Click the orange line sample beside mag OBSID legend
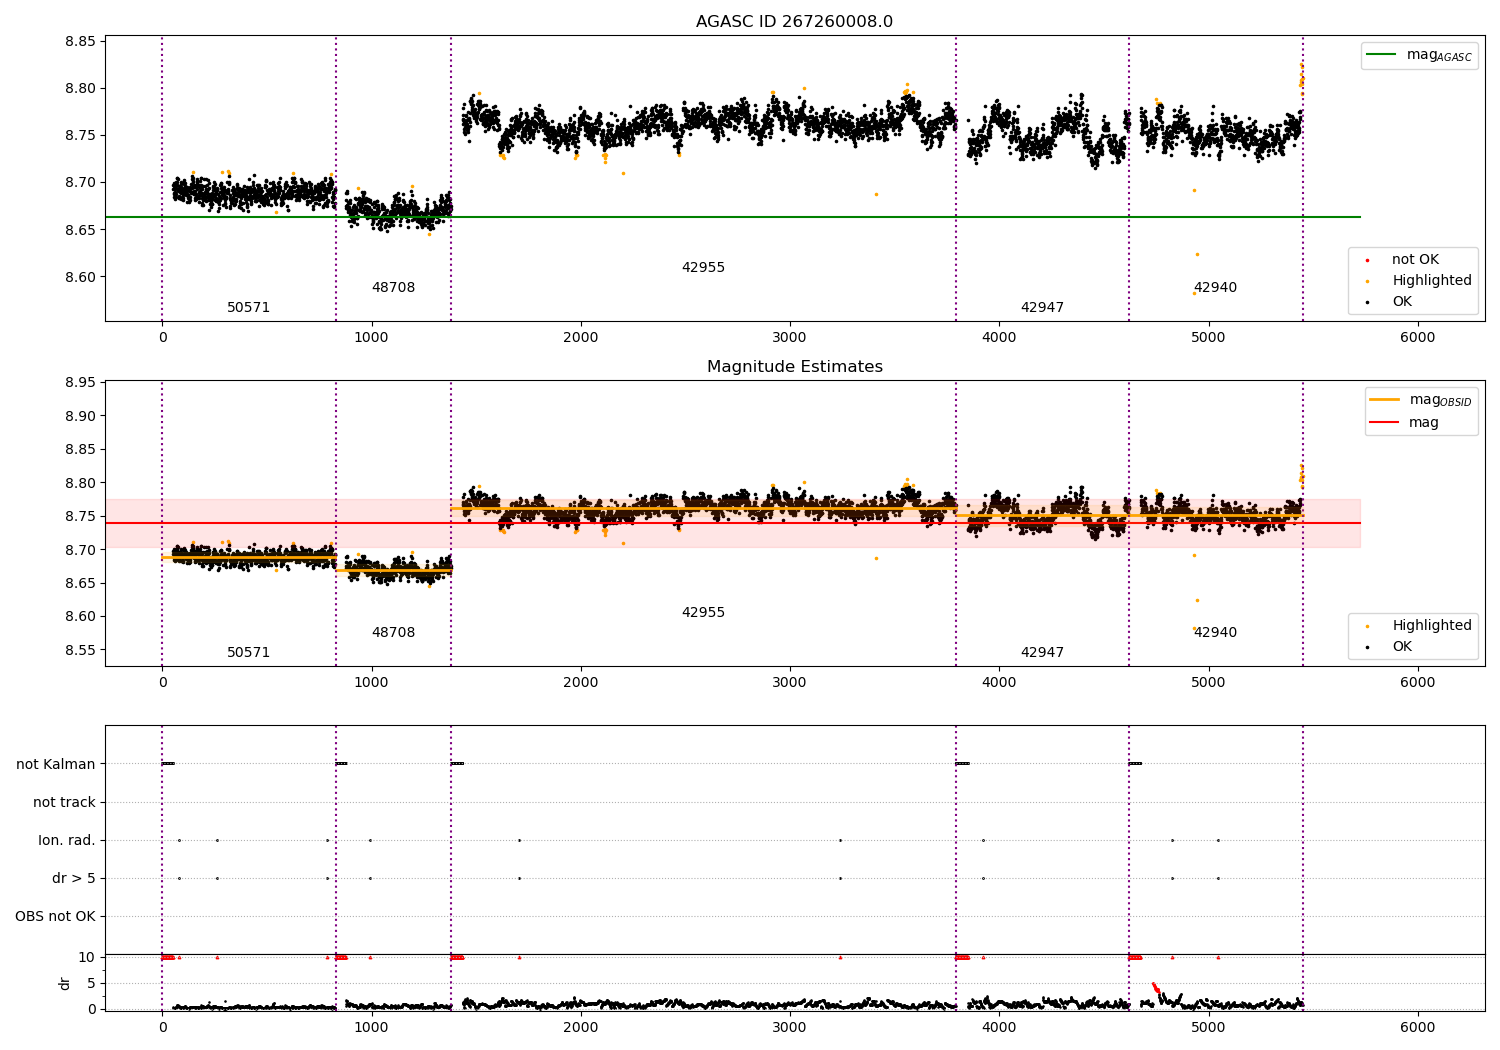Viewport: 1500px width, 1050px height. [x=1385, y=400]
